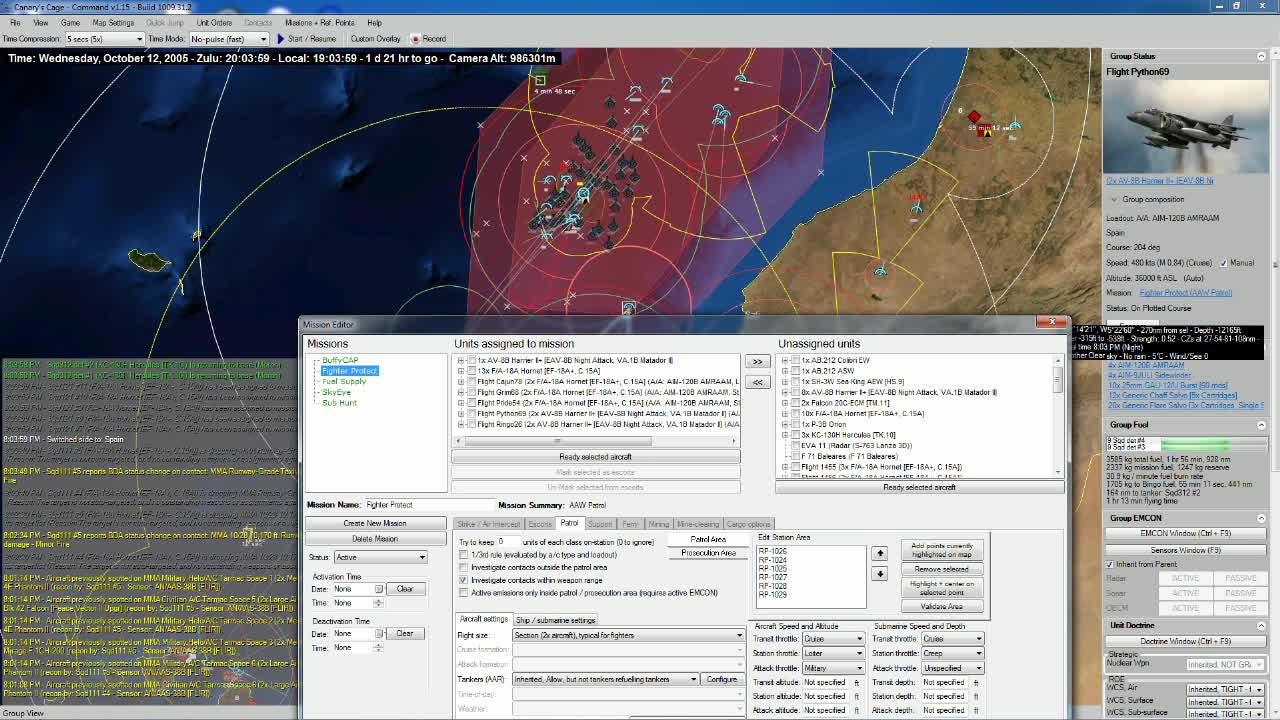1280x720 pixels.
Task: Select BuffyCAP mission in Missions list
Action: [340, 360]
